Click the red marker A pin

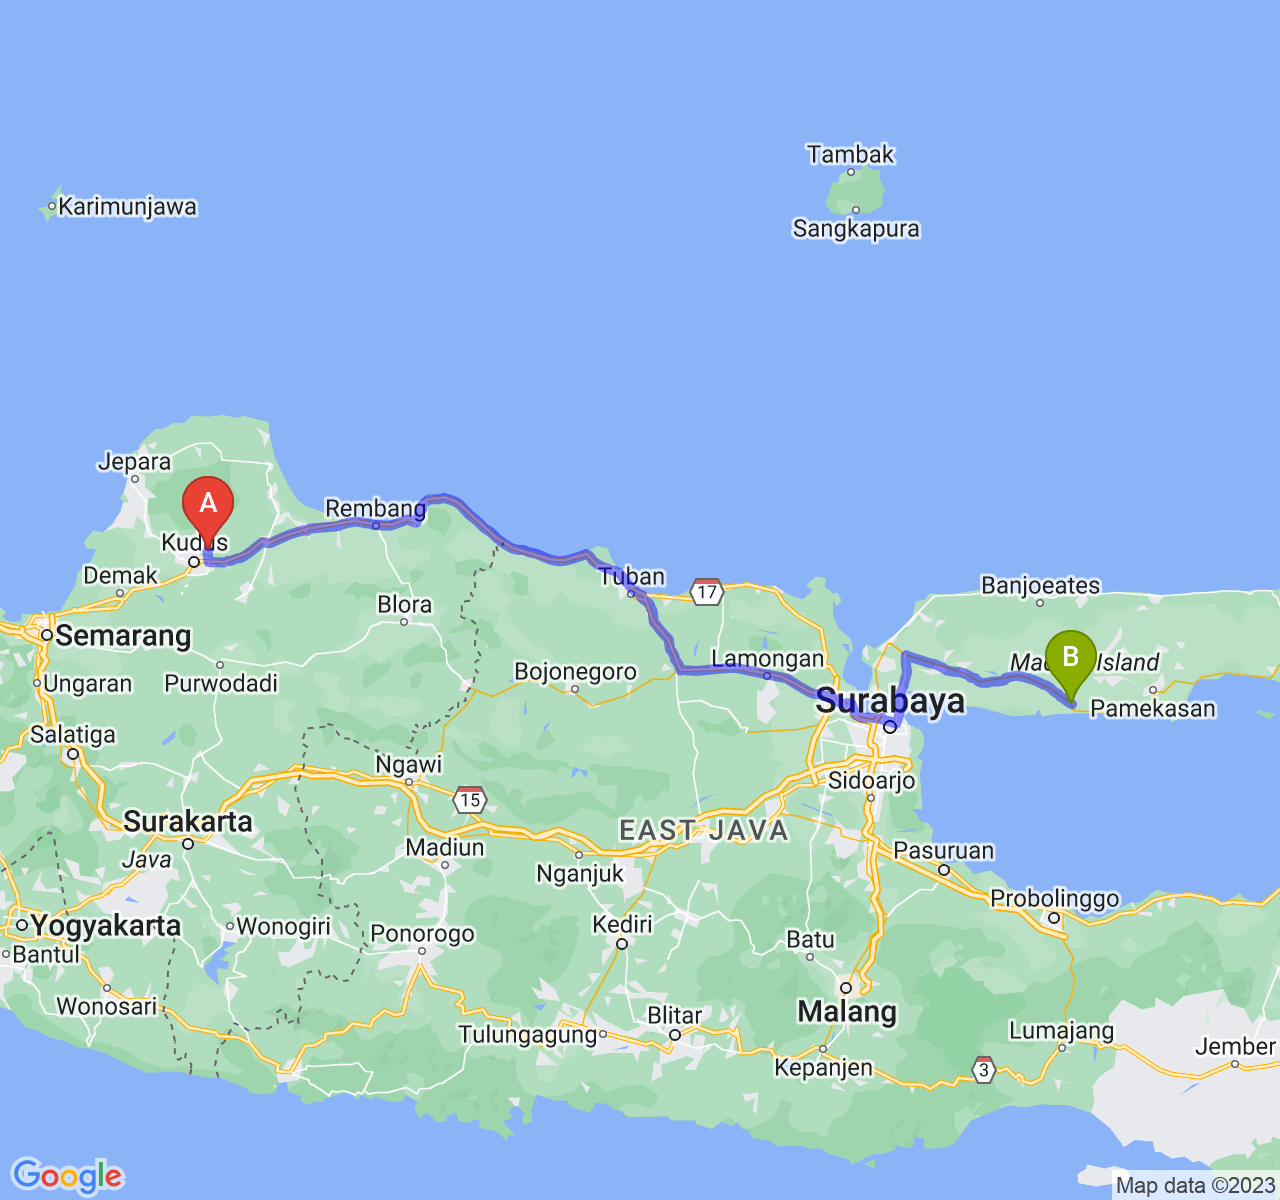tap(208, 513)
